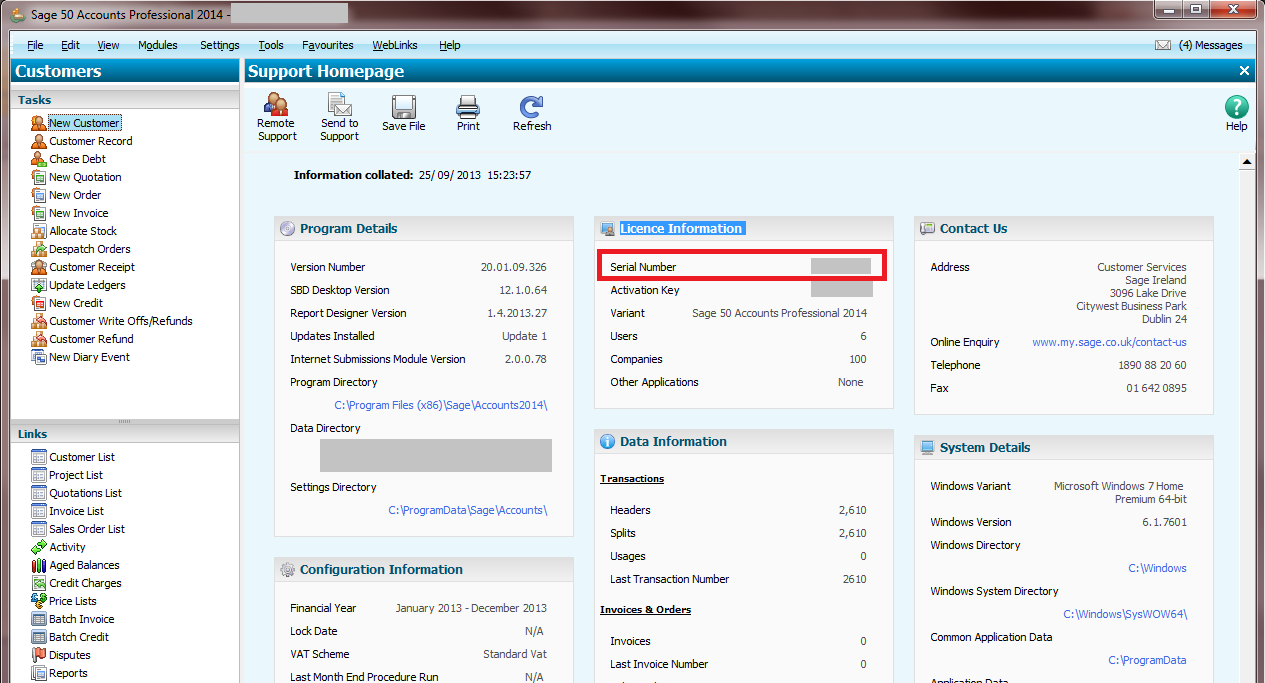Screen dimensions: 1265x683
Task: Click the Remote Support toolbar icon
Action: [276, 104]
